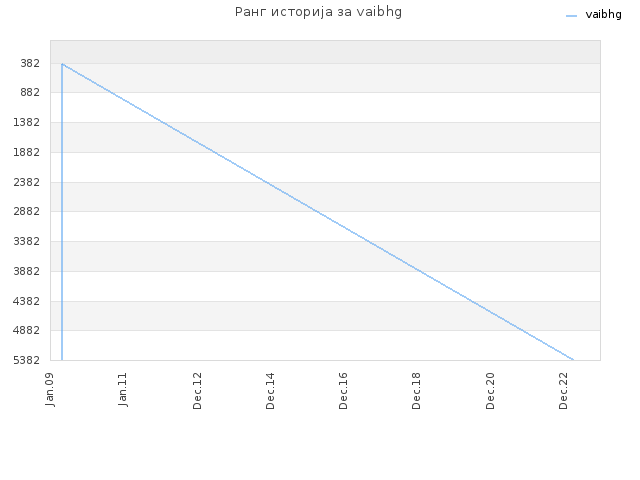Screen dimensions: 640x480
Task: Click the chart title Ранг историја за vaibhg
Action: [x=318, y=12]
